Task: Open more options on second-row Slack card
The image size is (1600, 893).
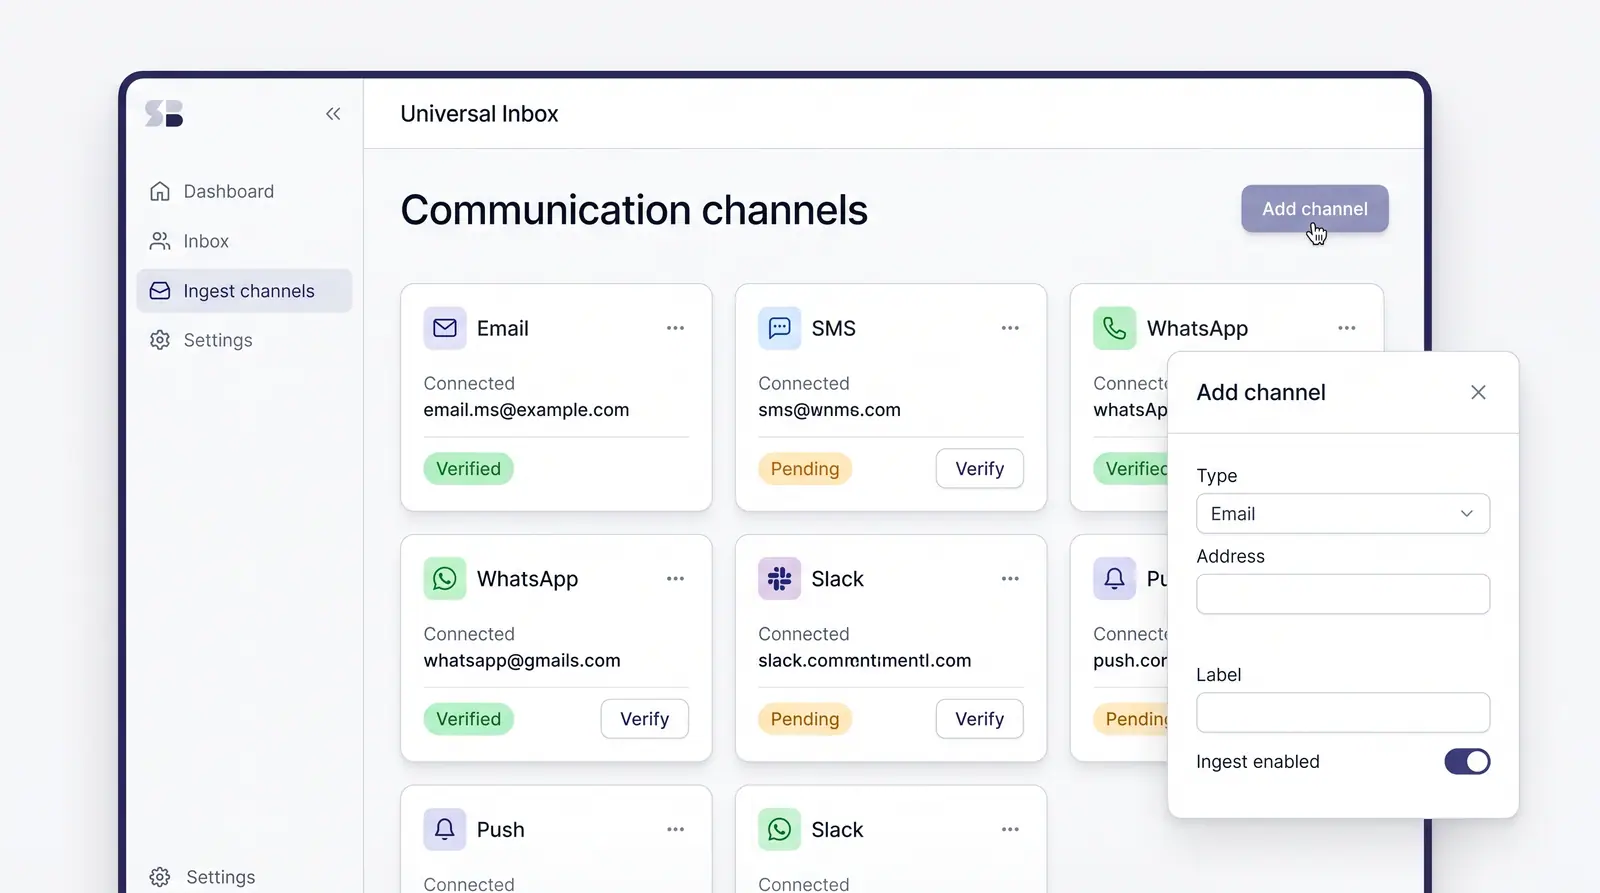Action: (x=1011, y=579)
